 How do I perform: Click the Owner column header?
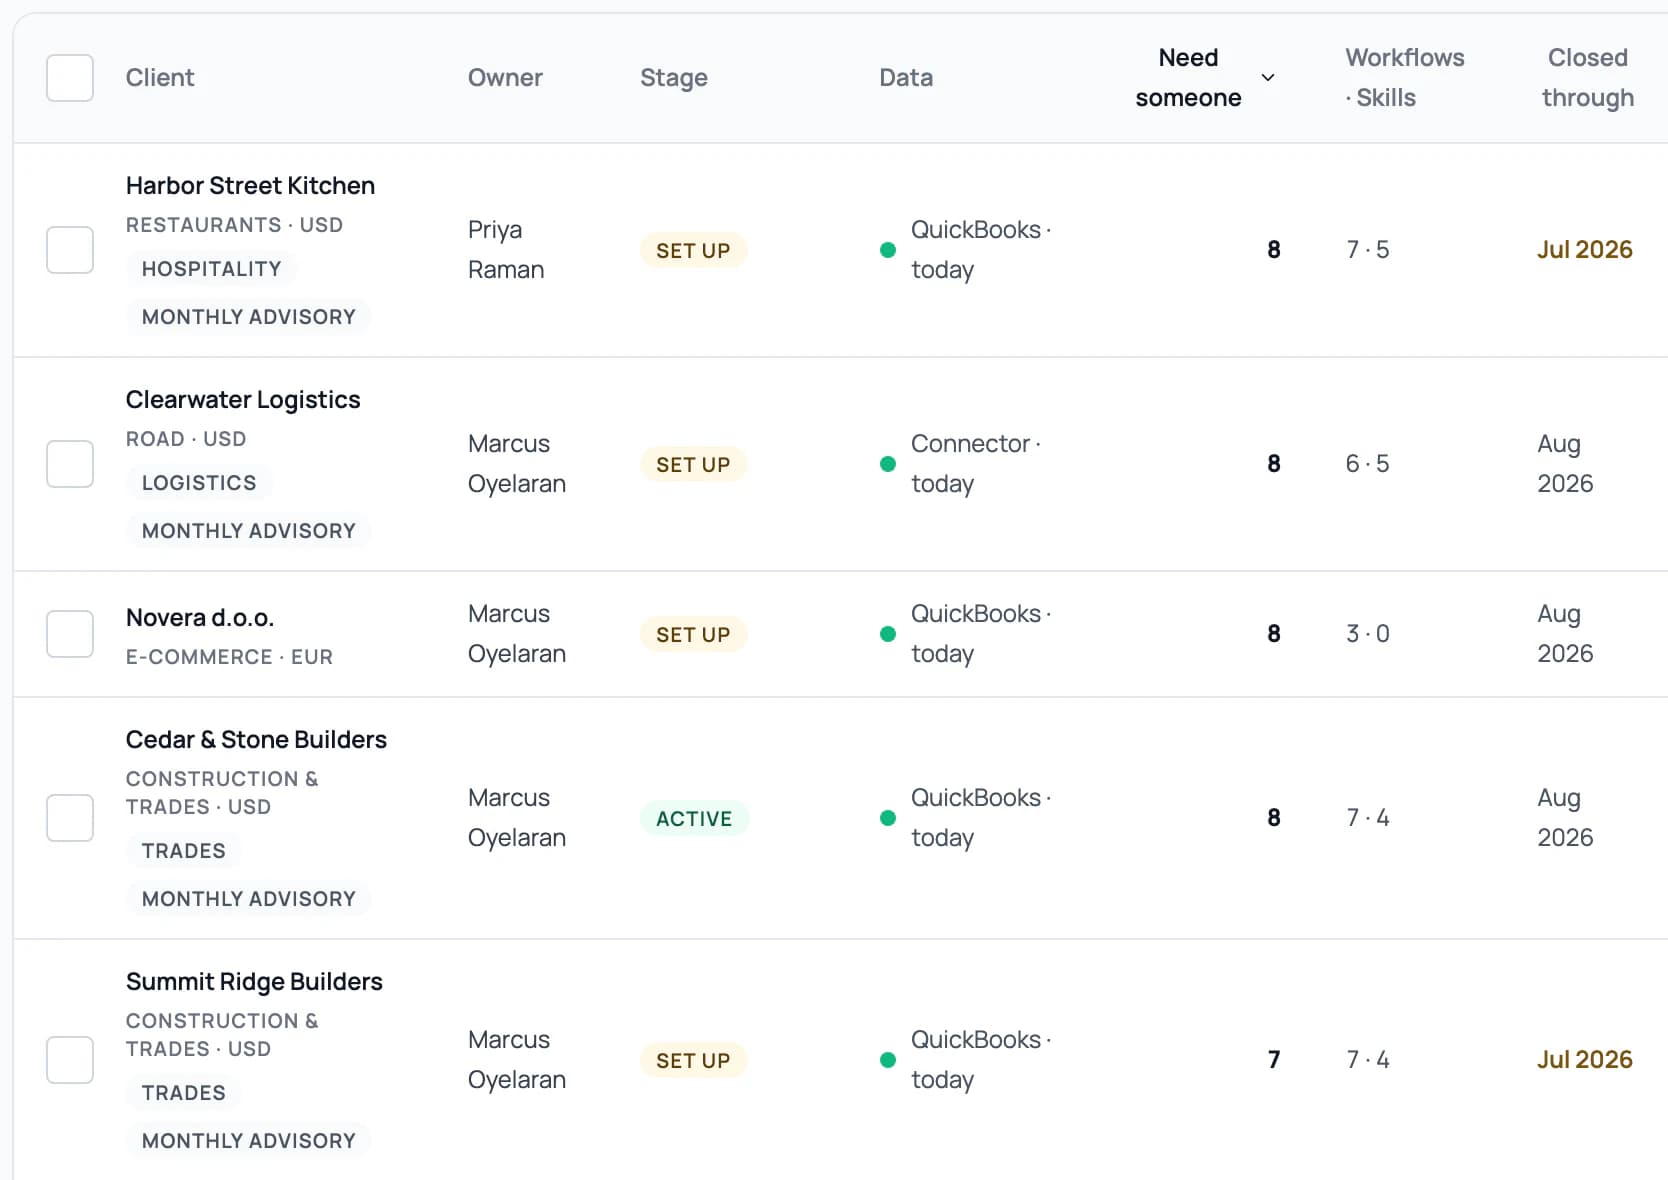(x=505, y=78)
